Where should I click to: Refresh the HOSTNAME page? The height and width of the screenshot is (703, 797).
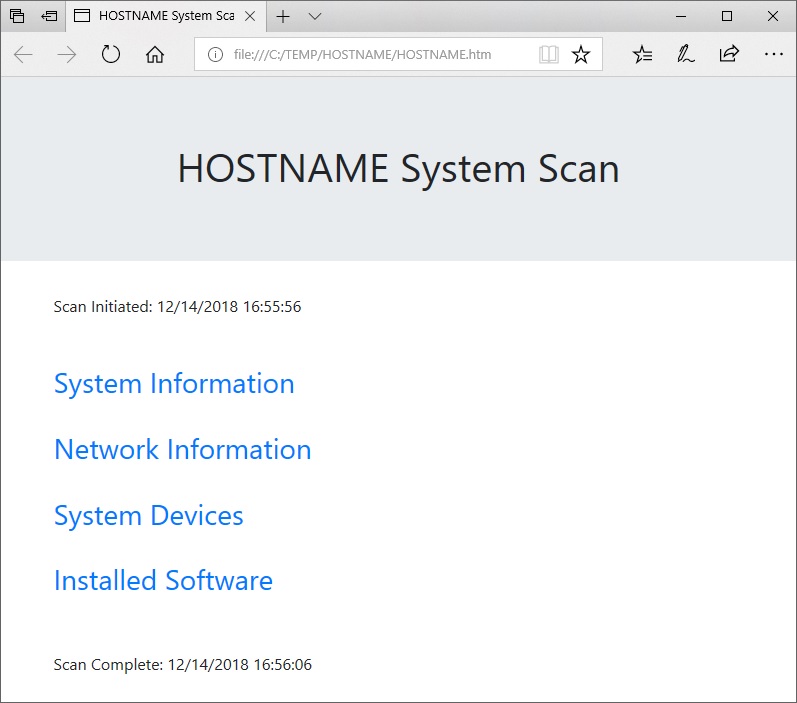point(110,54)
